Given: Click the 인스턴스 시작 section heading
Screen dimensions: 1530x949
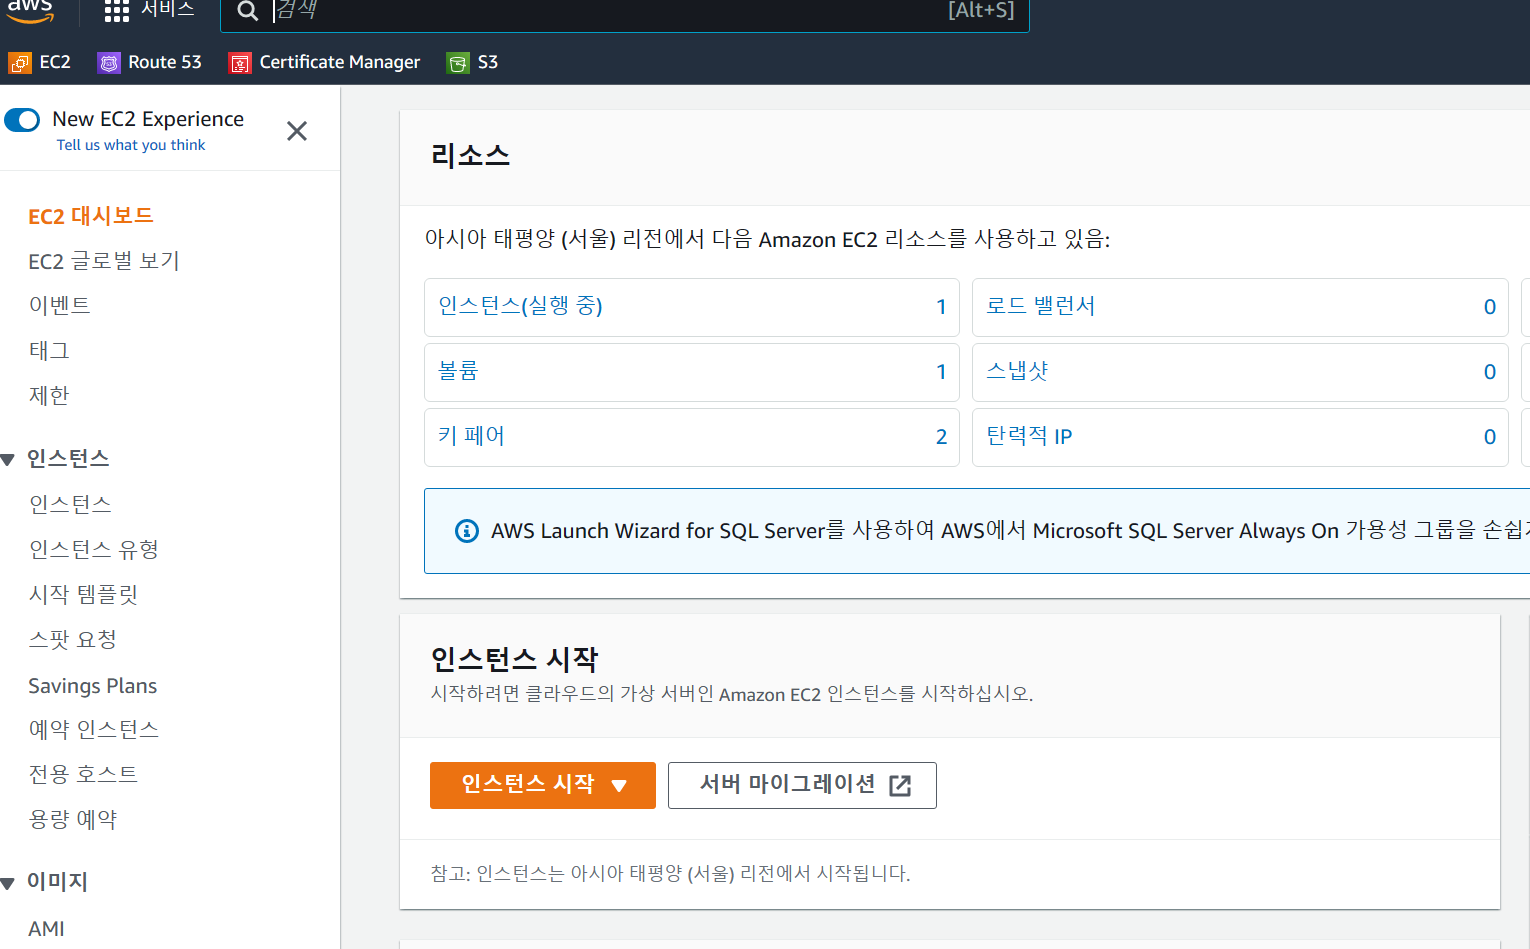Looking at the screenshot, I should [514, 659].
